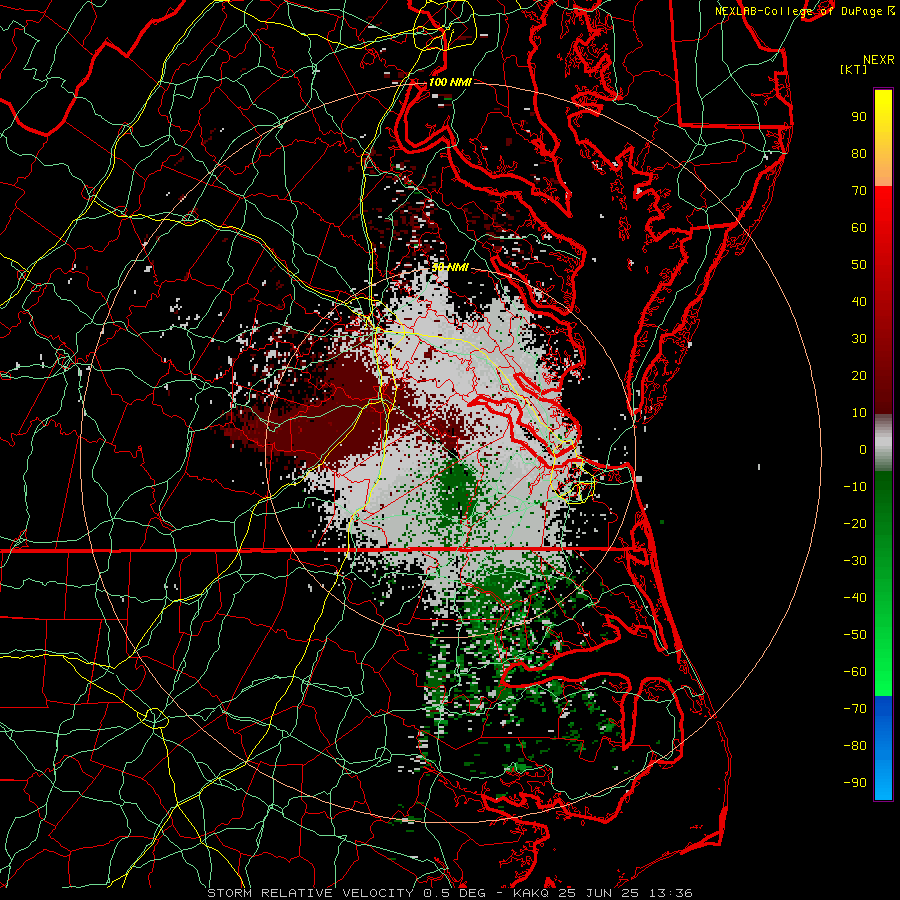900x900 pixels.
Task: Click the -20 value on velocity scale
Action: (855, 524)
